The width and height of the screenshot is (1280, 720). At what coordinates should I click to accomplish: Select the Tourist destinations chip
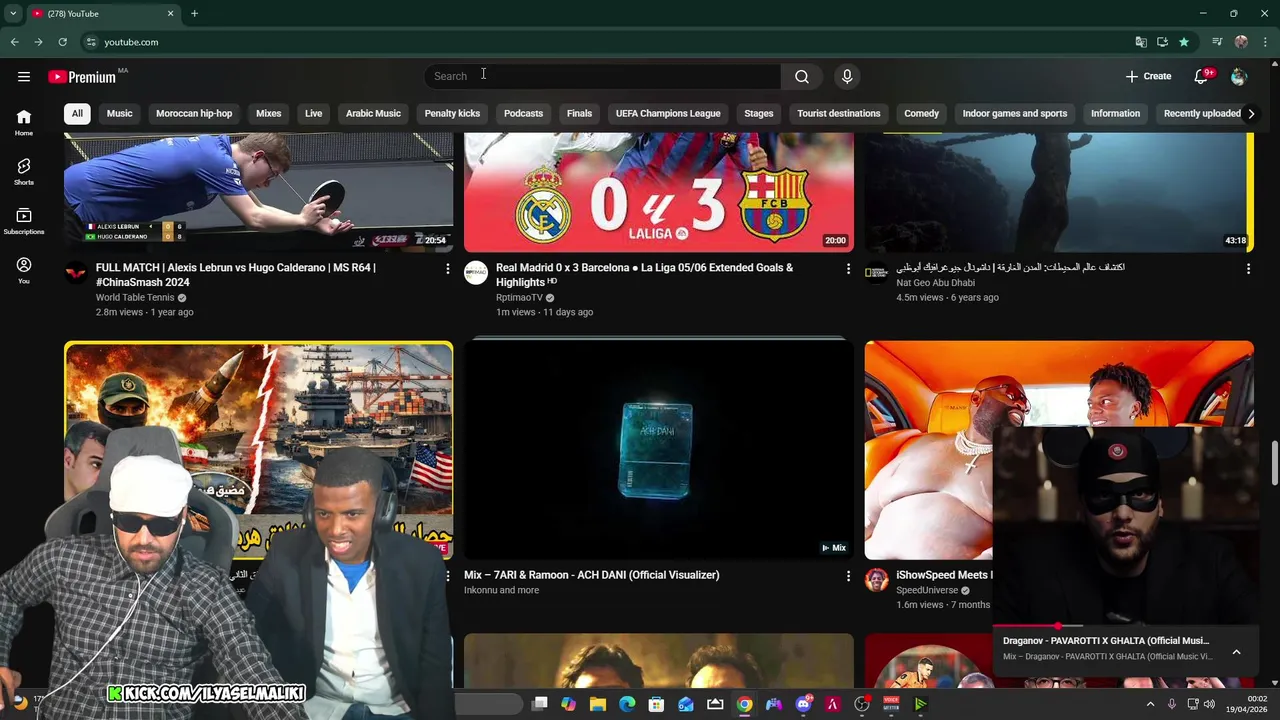[x=839, y=113]
